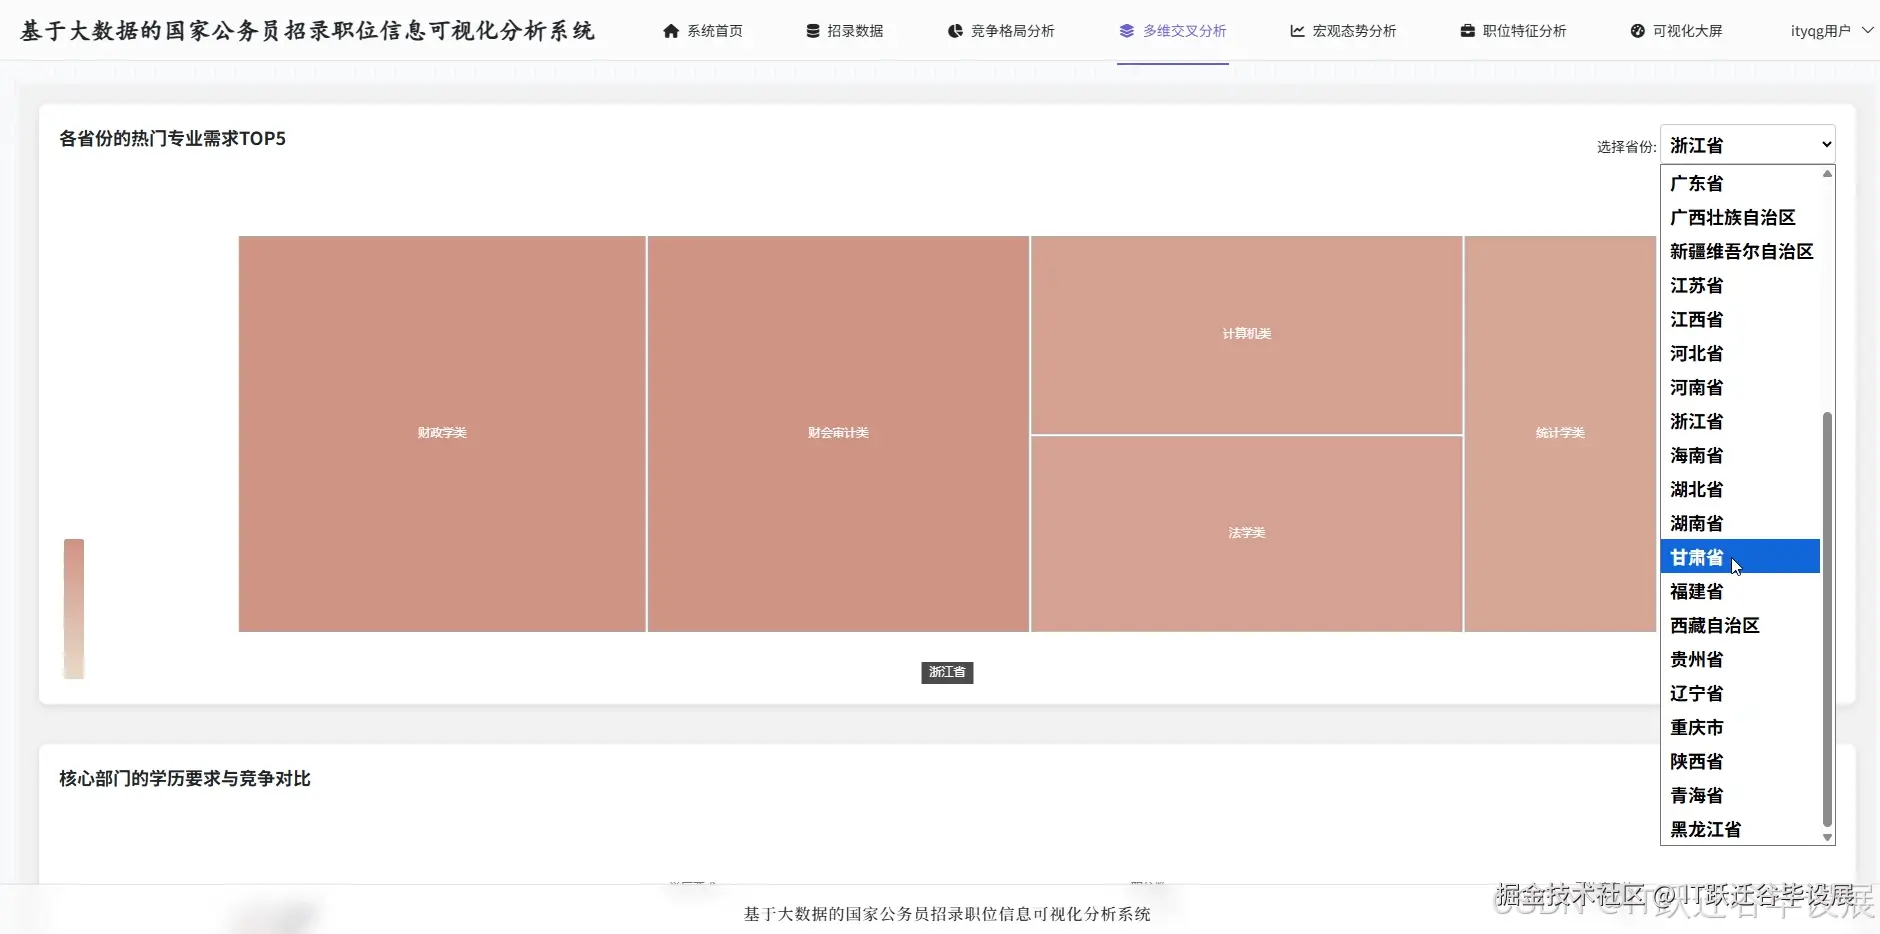
Task: Select the 计算机类 treemap block
Action: coord(1246,333)
